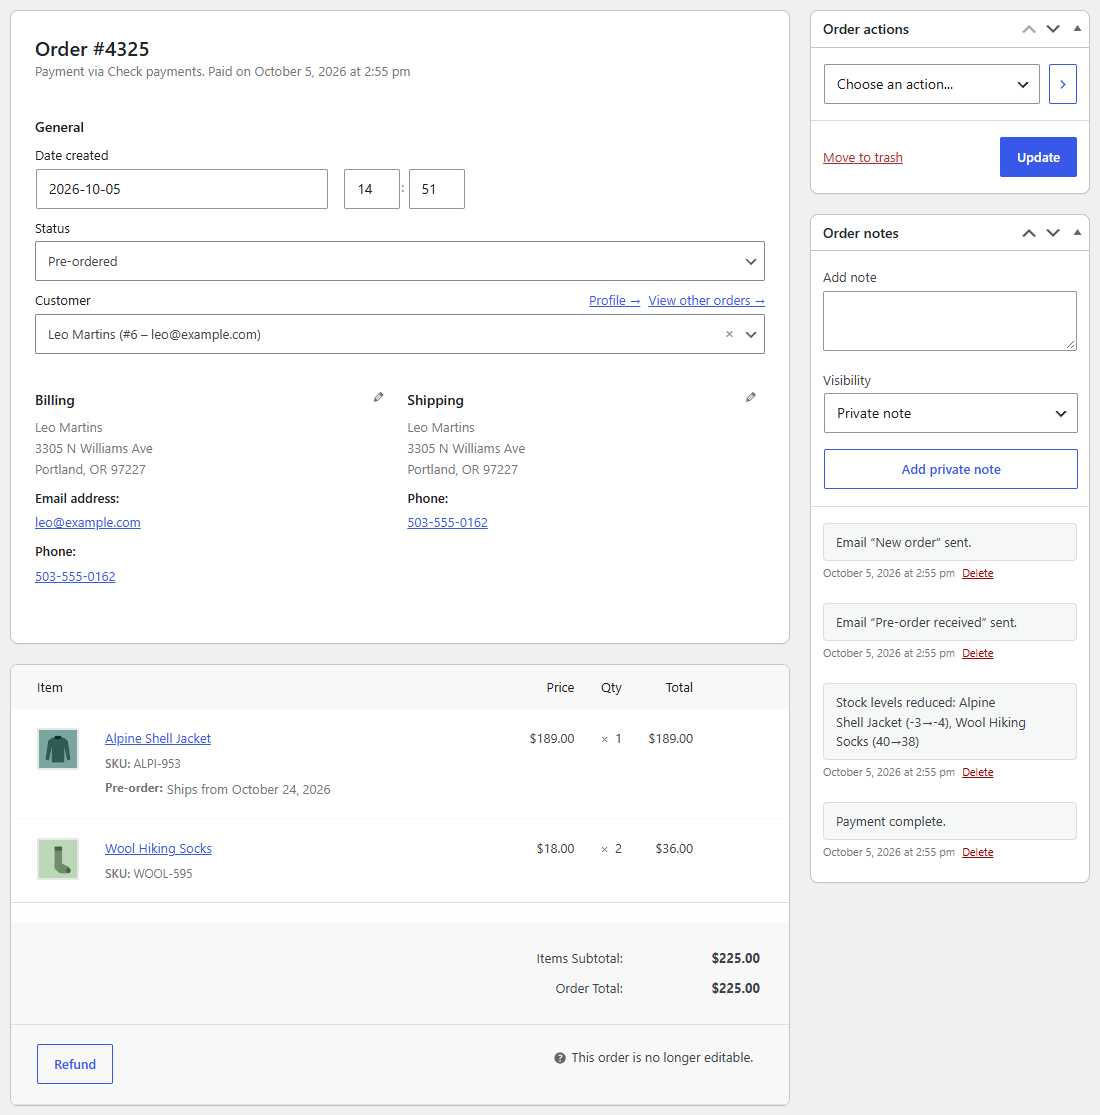Image resolution: width=1100 pixels, height=1115 pixels.
Task: Click Move to trash link
Action: point(863,157)
